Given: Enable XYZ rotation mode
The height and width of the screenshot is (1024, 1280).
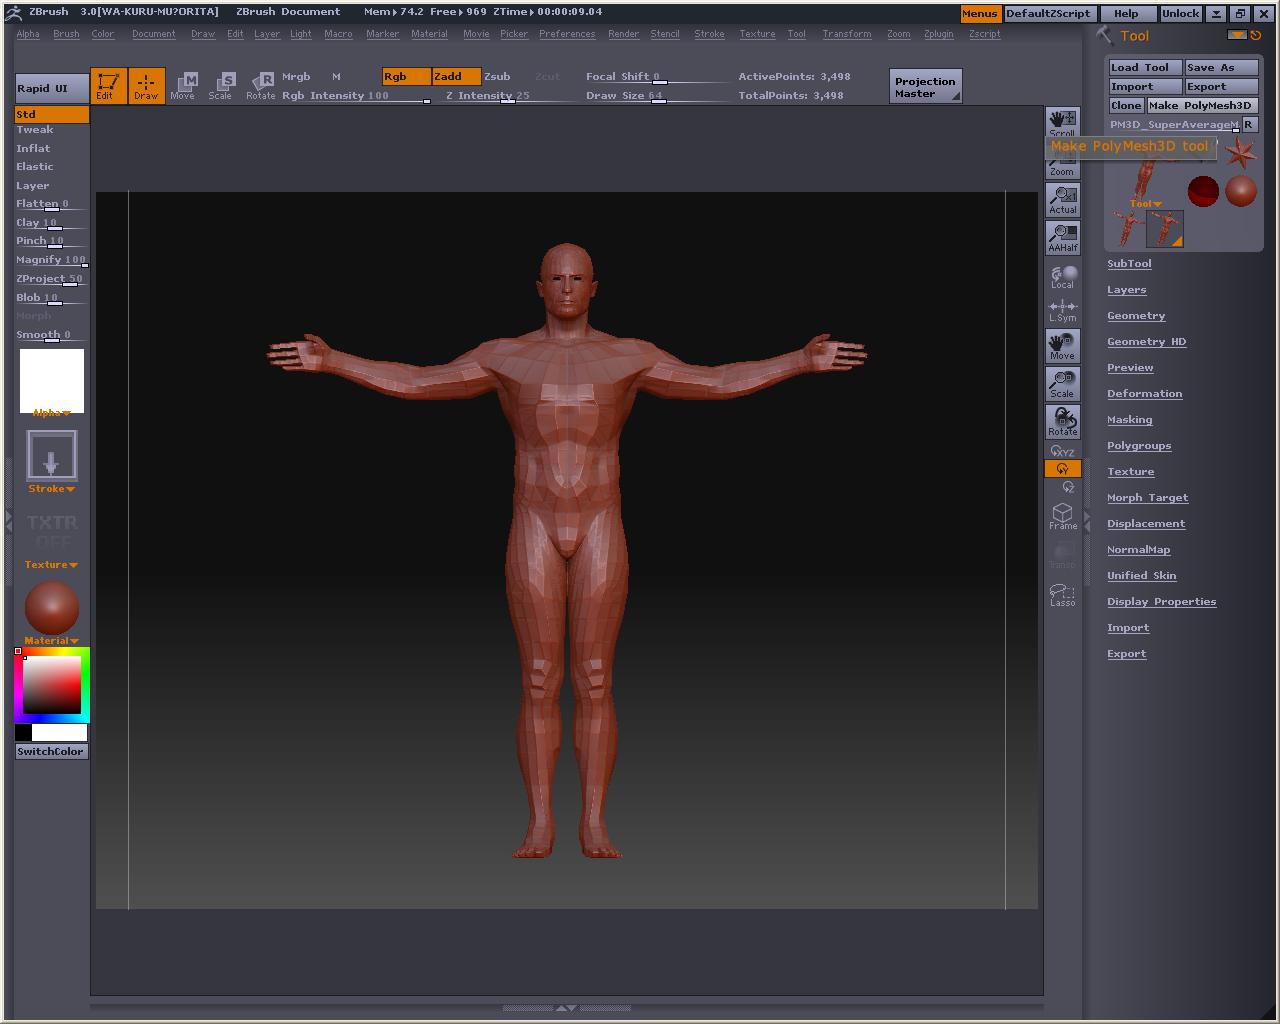Looking at the screenshot, I should tap(1062, 452).
